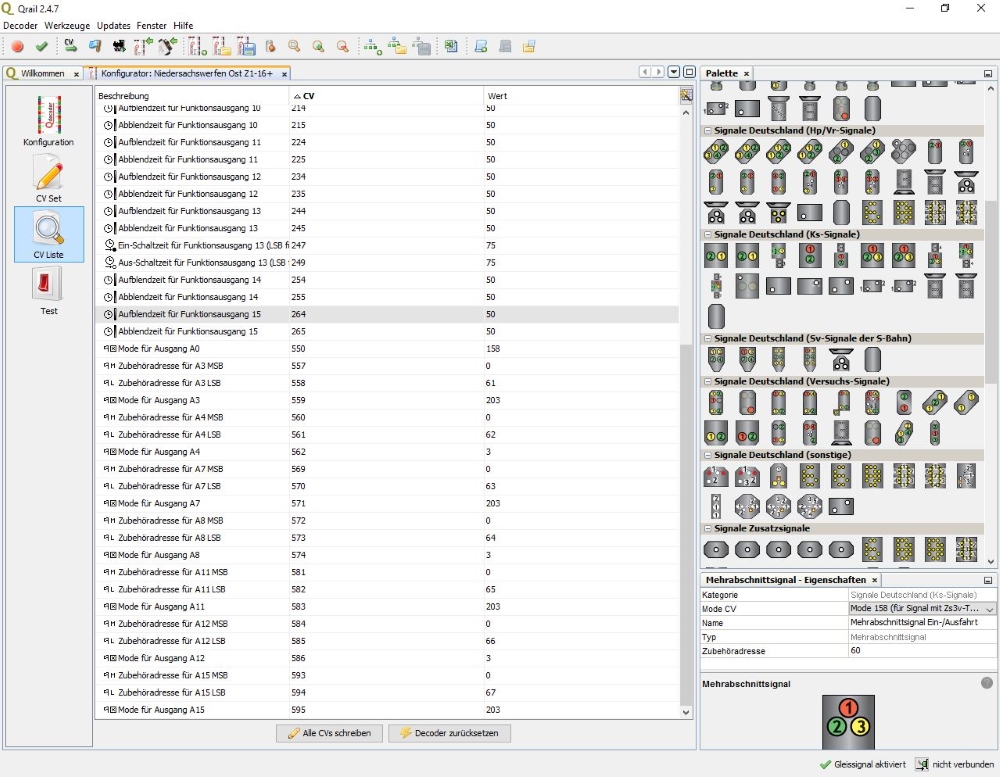Open the Konfiguration sidebar view

pyautogui.click(x=48, y=121)
